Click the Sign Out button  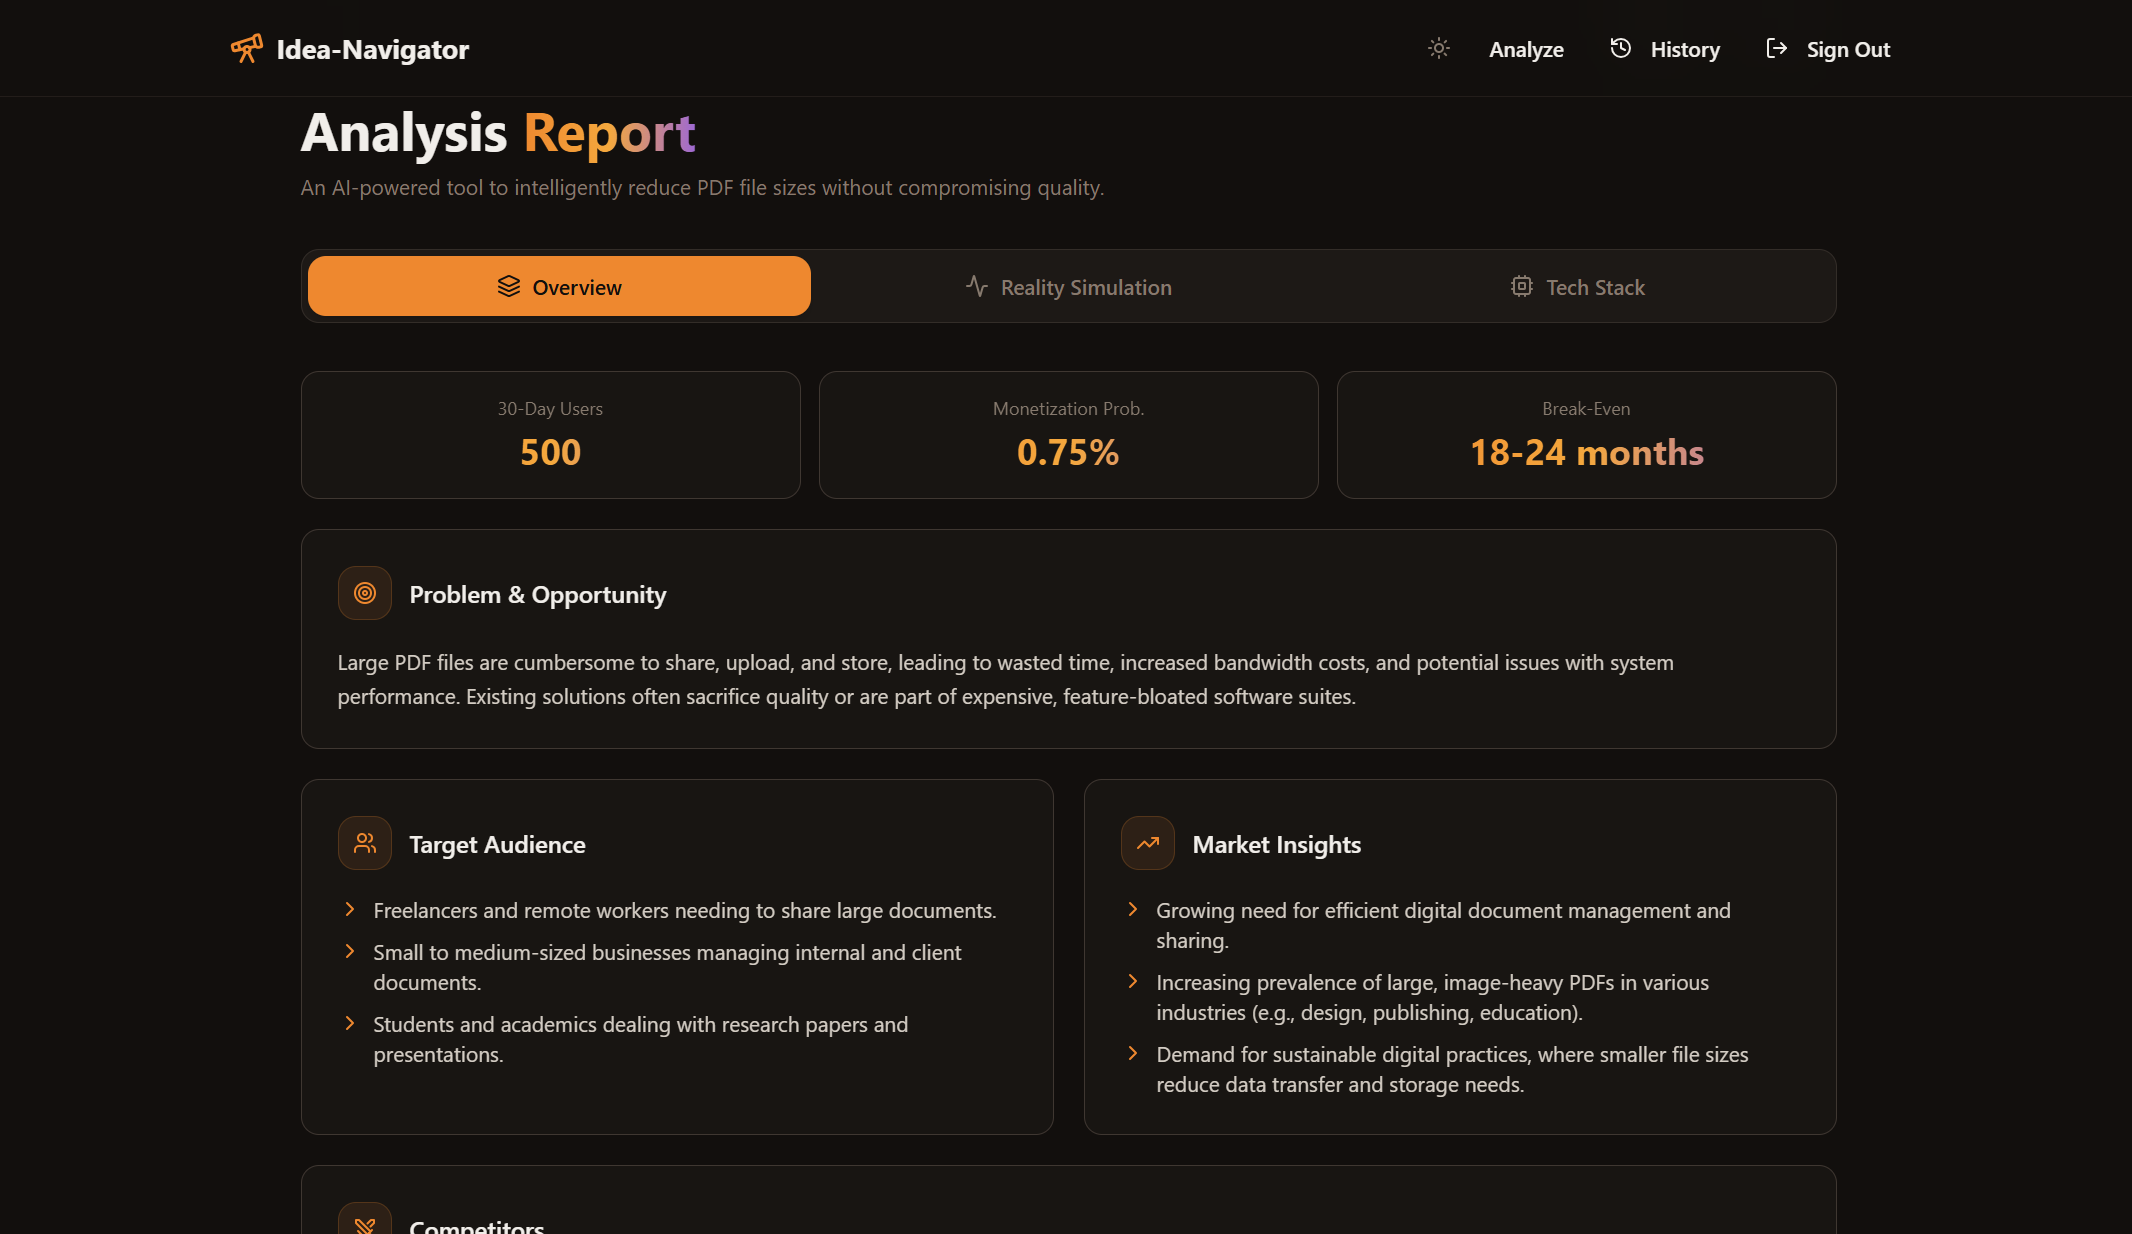1847,49
